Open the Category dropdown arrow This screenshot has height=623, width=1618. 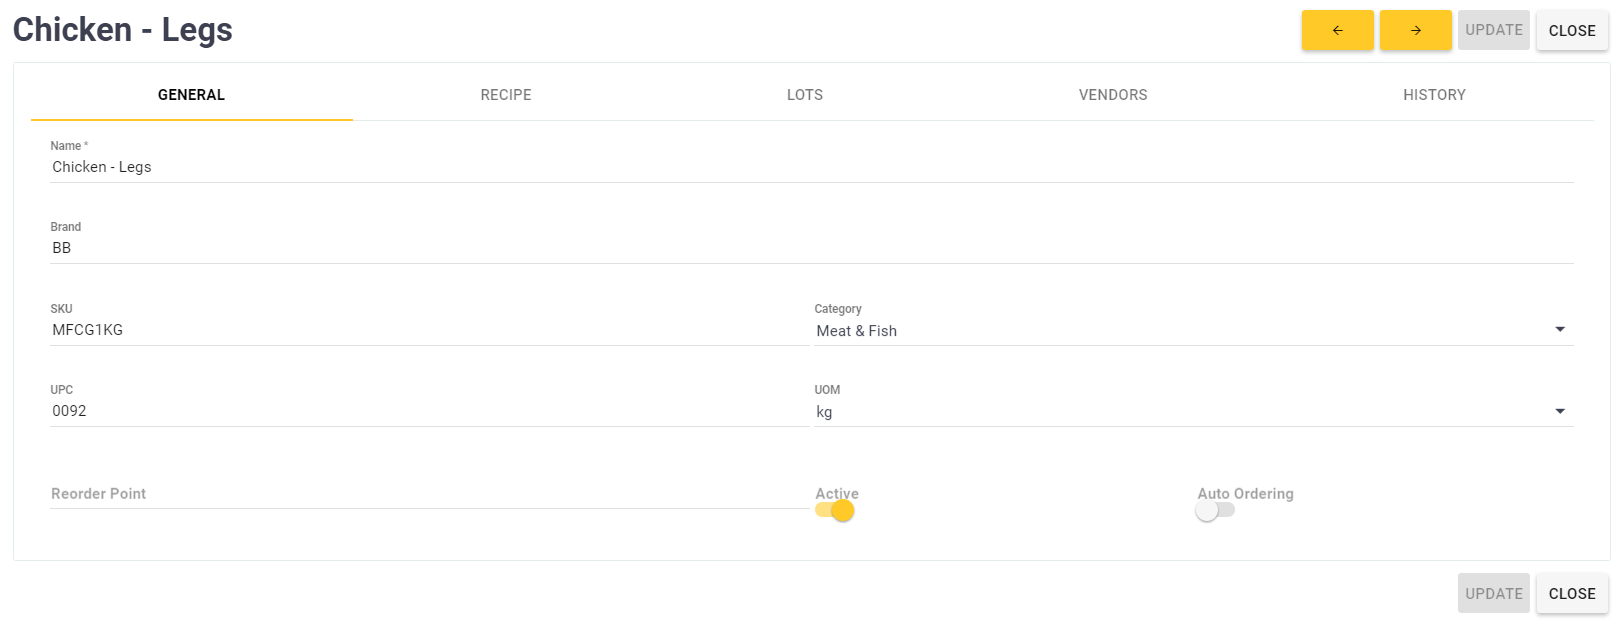coord(1559,330)
